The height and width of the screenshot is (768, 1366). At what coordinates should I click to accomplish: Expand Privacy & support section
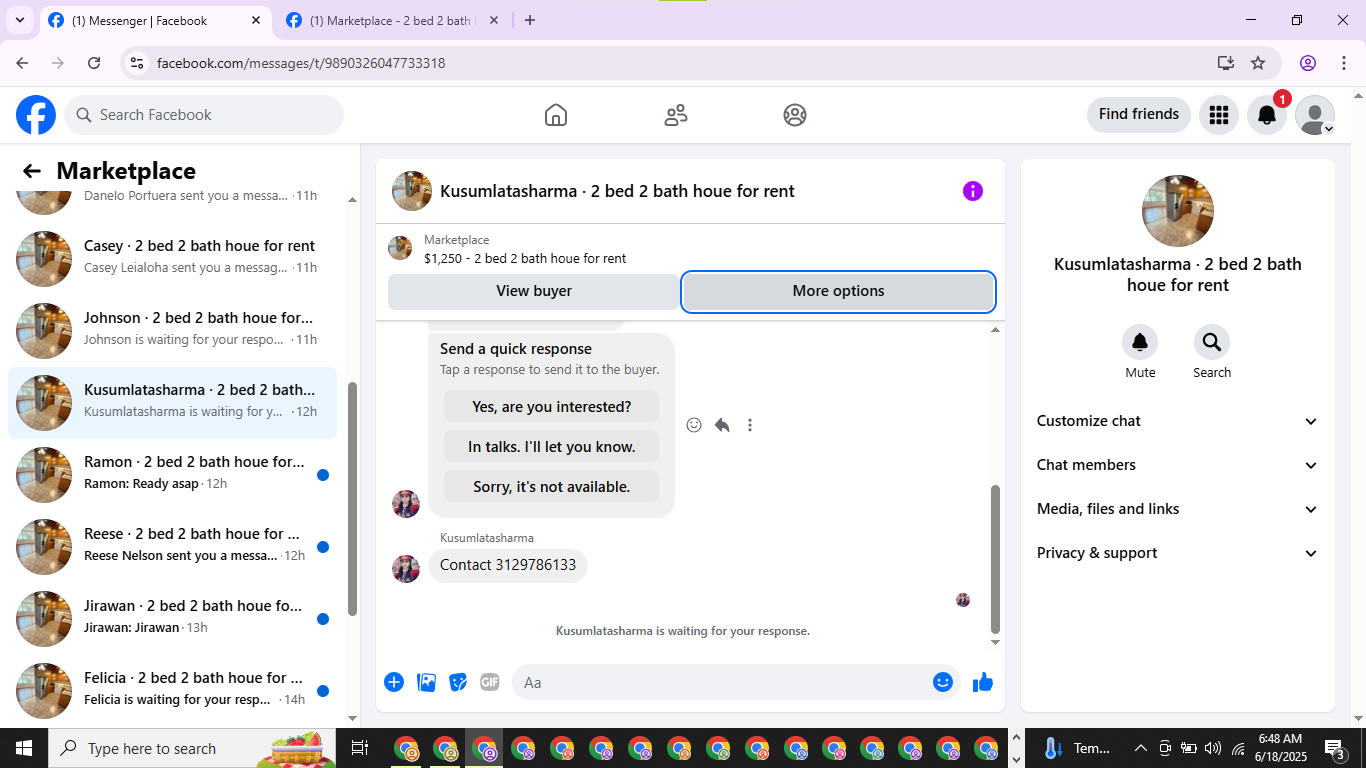click(x=1178, y=553)
